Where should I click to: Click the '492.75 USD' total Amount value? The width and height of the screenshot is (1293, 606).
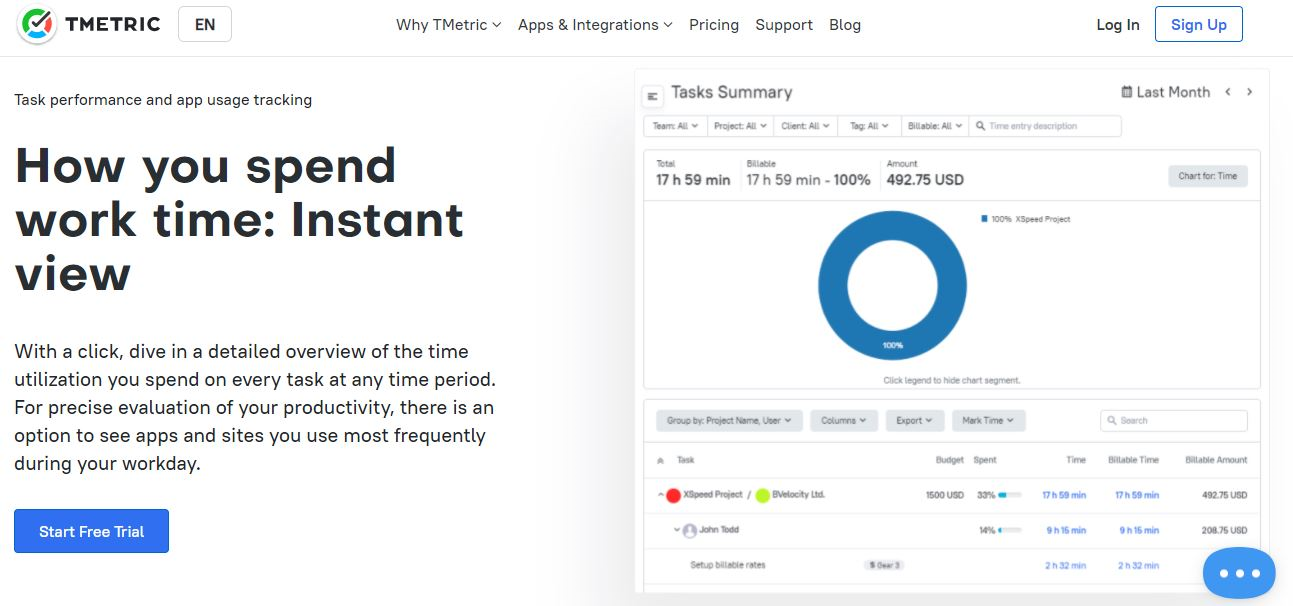coord(925,180)
